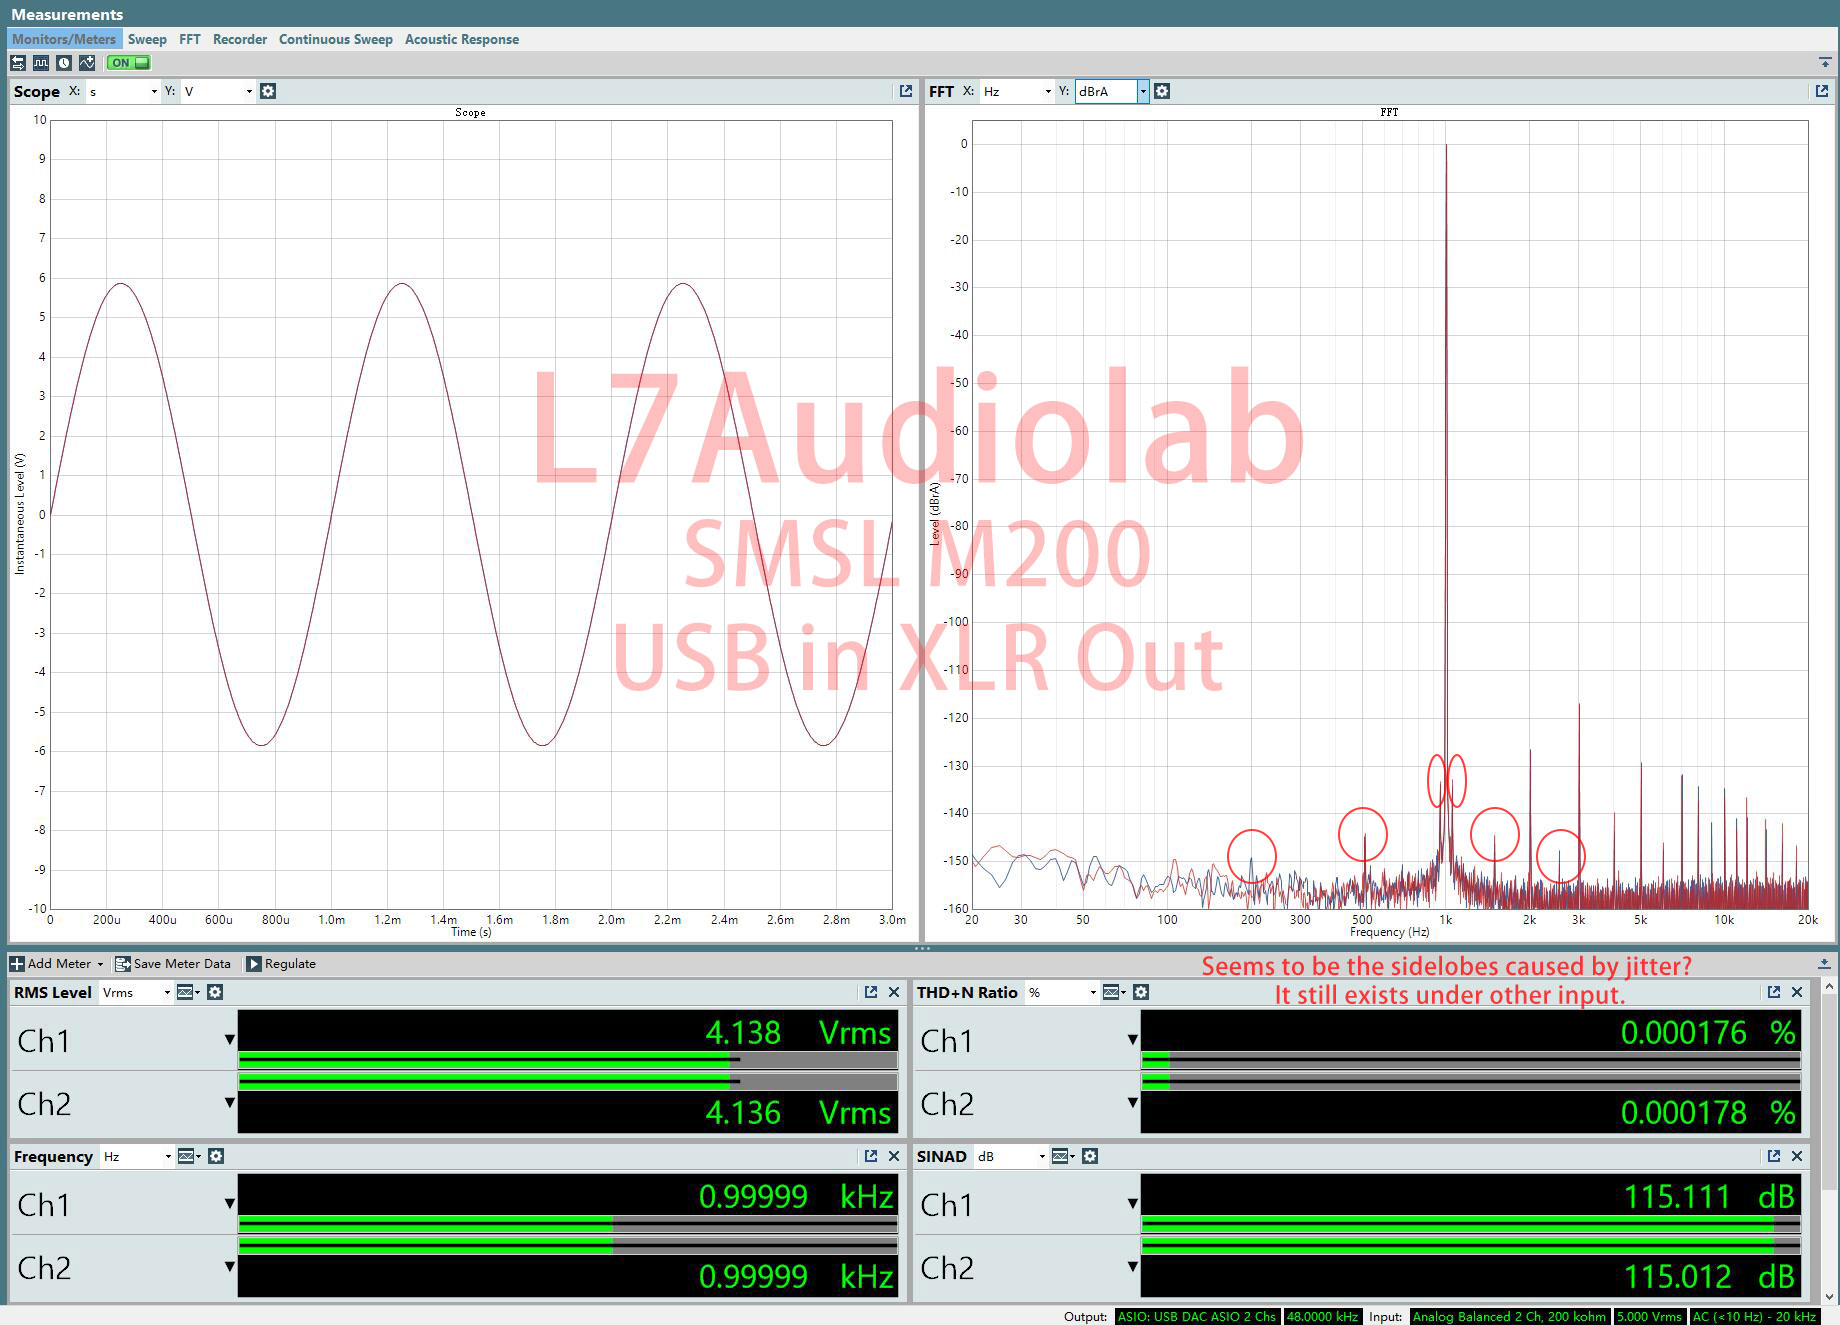Open FFT Y axis dBrA dropdown

(1112, 91)
